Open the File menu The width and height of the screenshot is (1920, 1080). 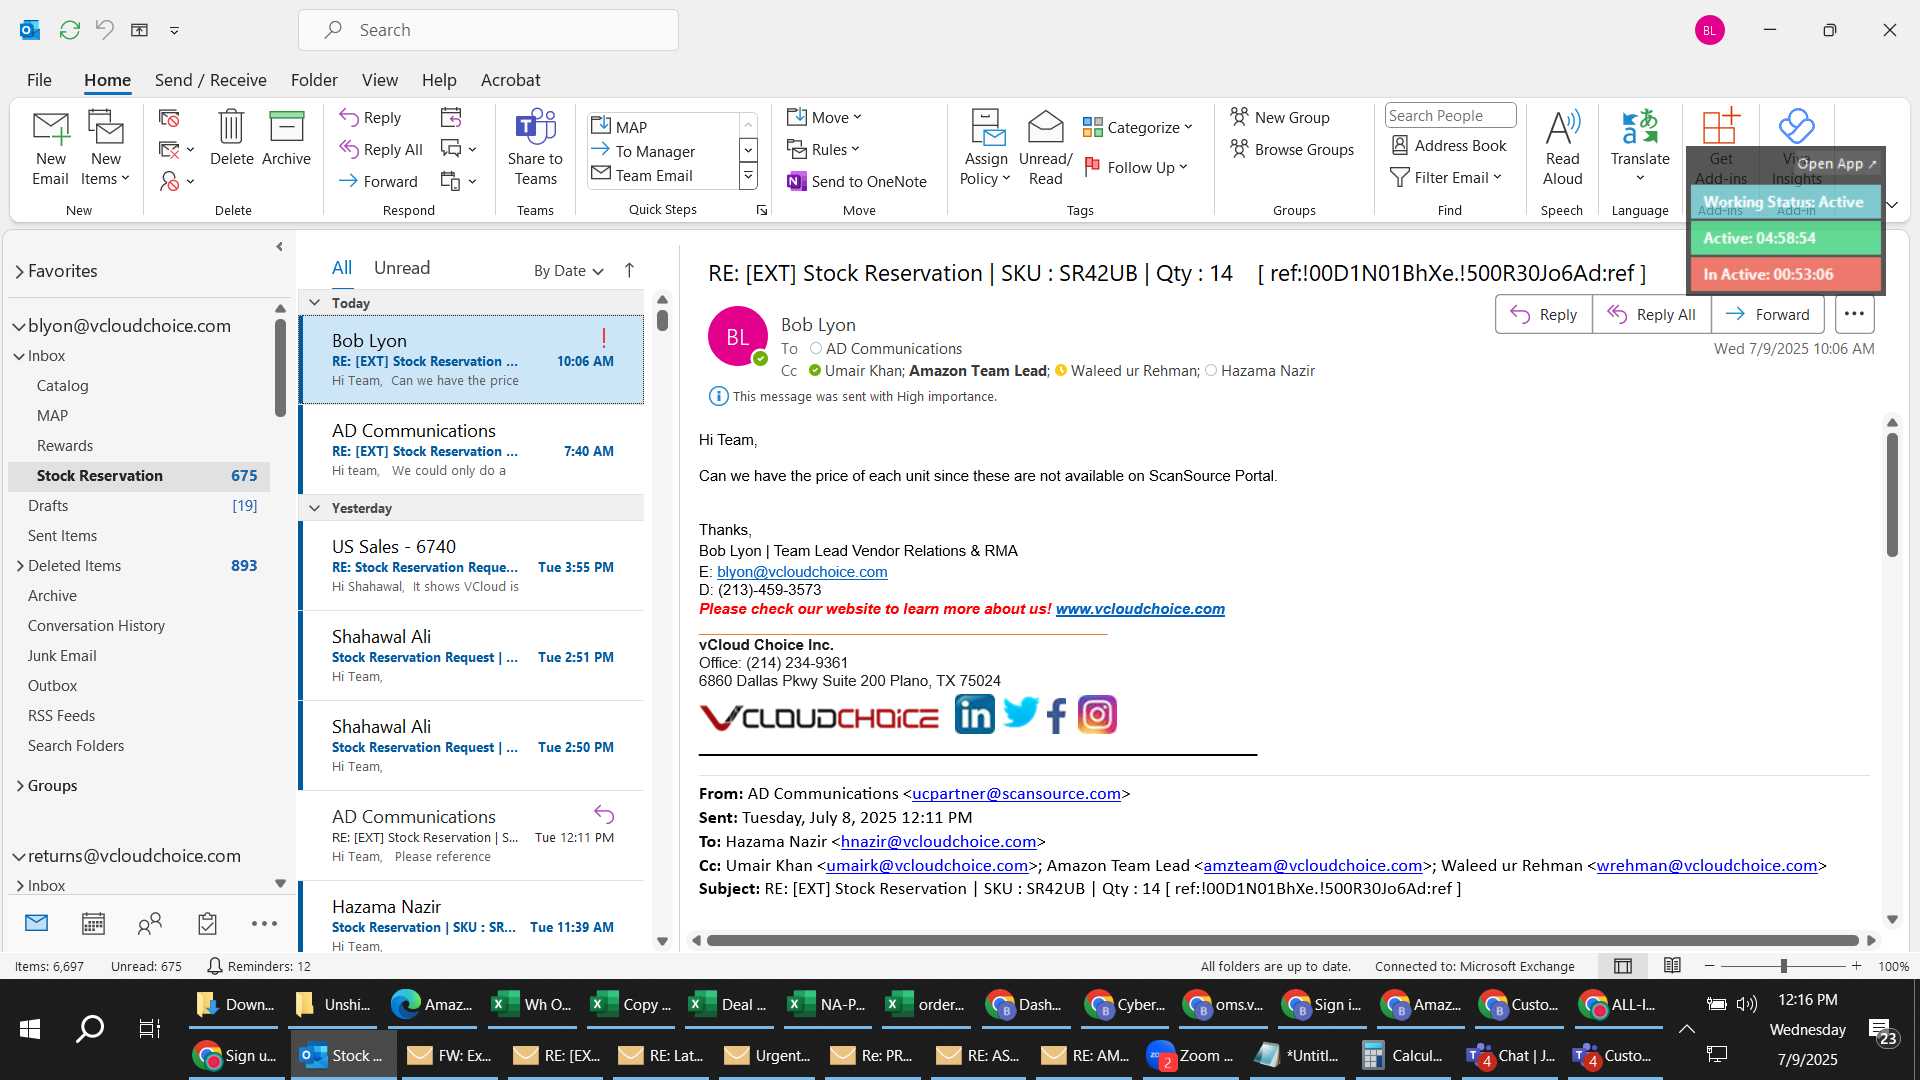click(x=39, y=80)
